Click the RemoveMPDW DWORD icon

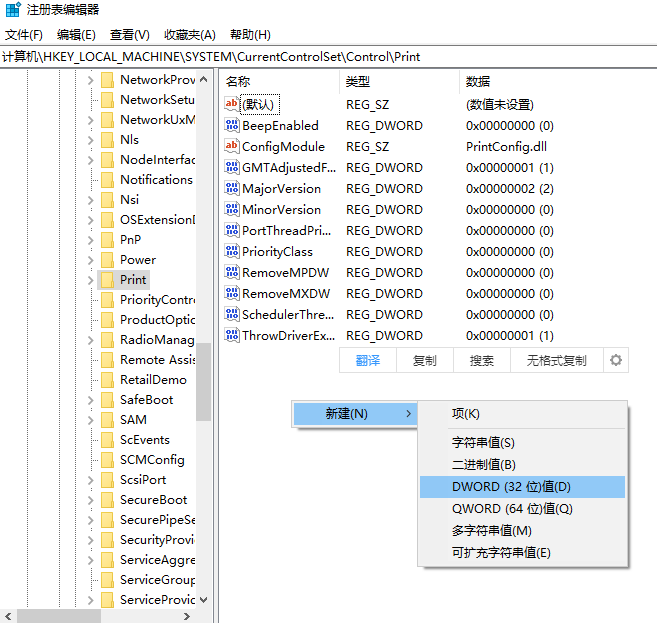click(232, 272)
